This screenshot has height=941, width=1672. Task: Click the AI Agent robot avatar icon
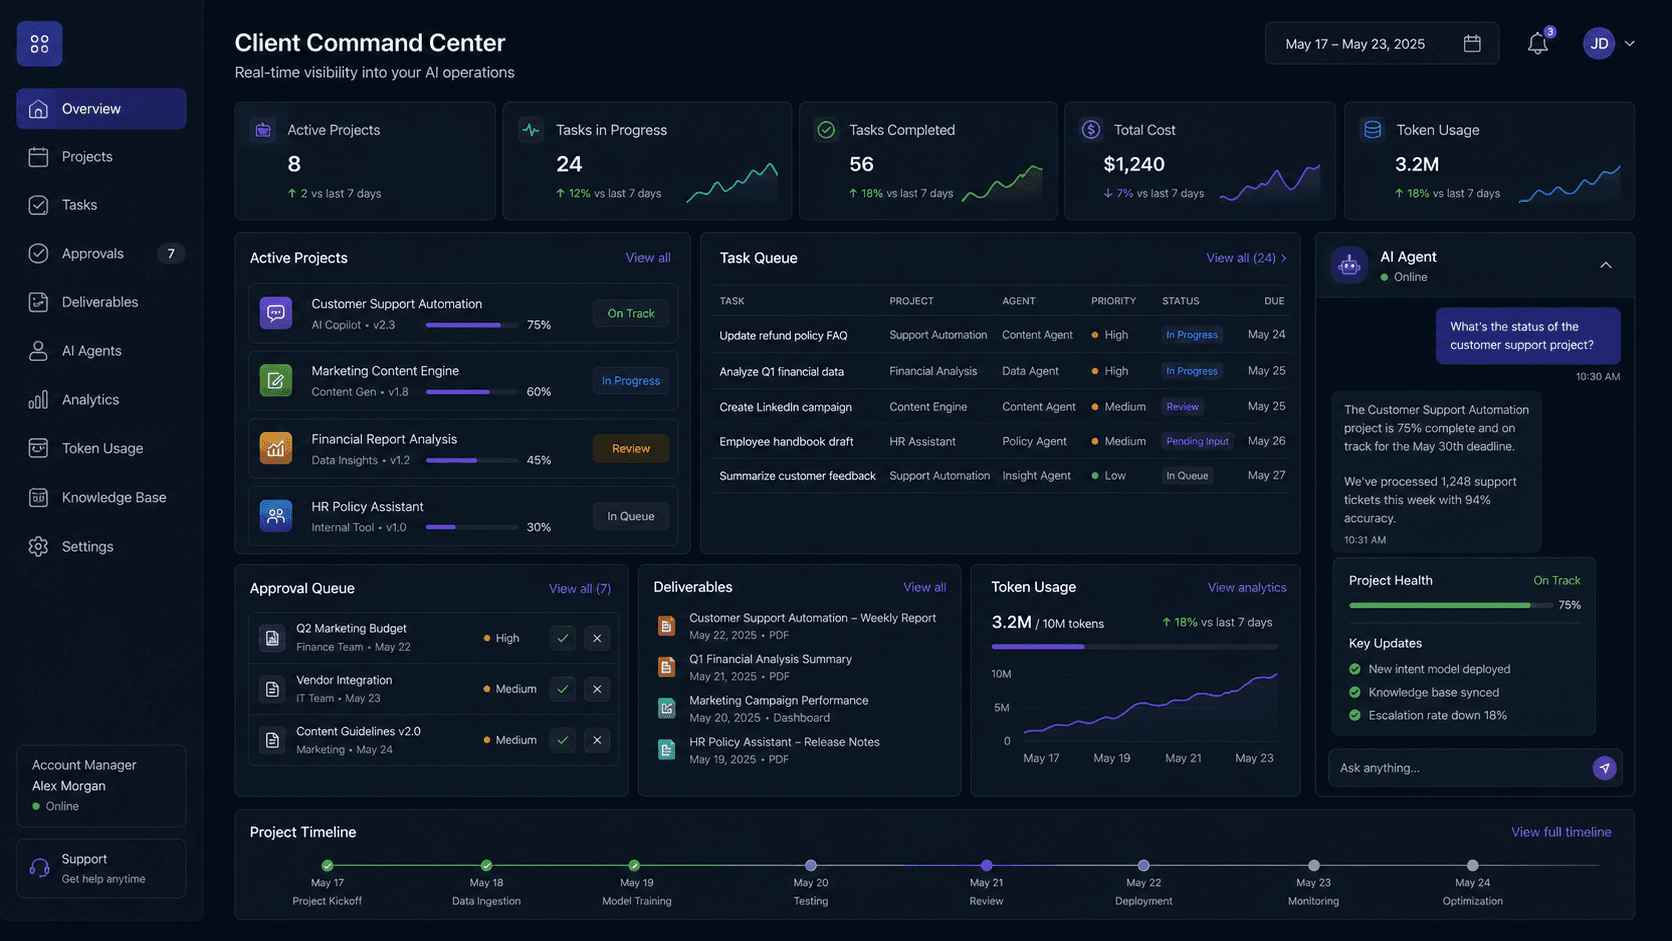[1349, 266]
